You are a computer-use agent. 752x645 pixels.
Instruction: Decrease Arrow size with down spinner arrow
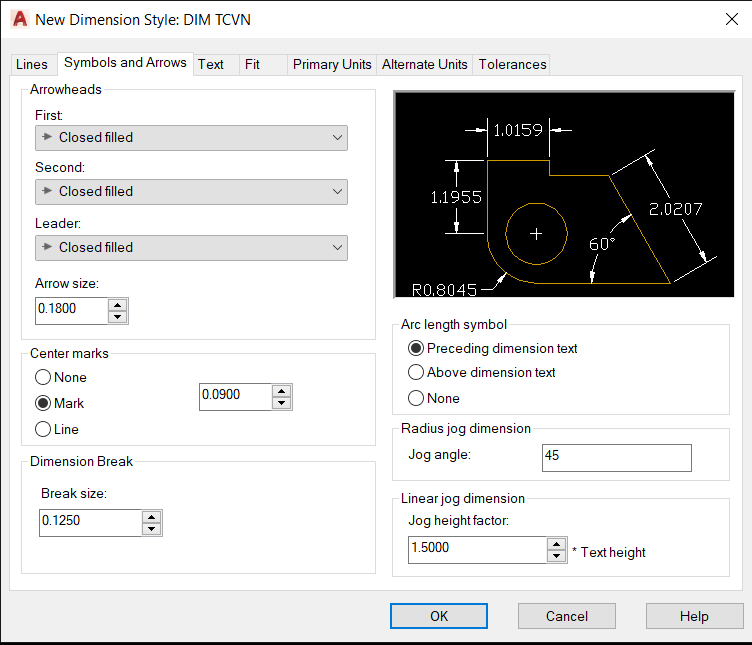(118, 317)
